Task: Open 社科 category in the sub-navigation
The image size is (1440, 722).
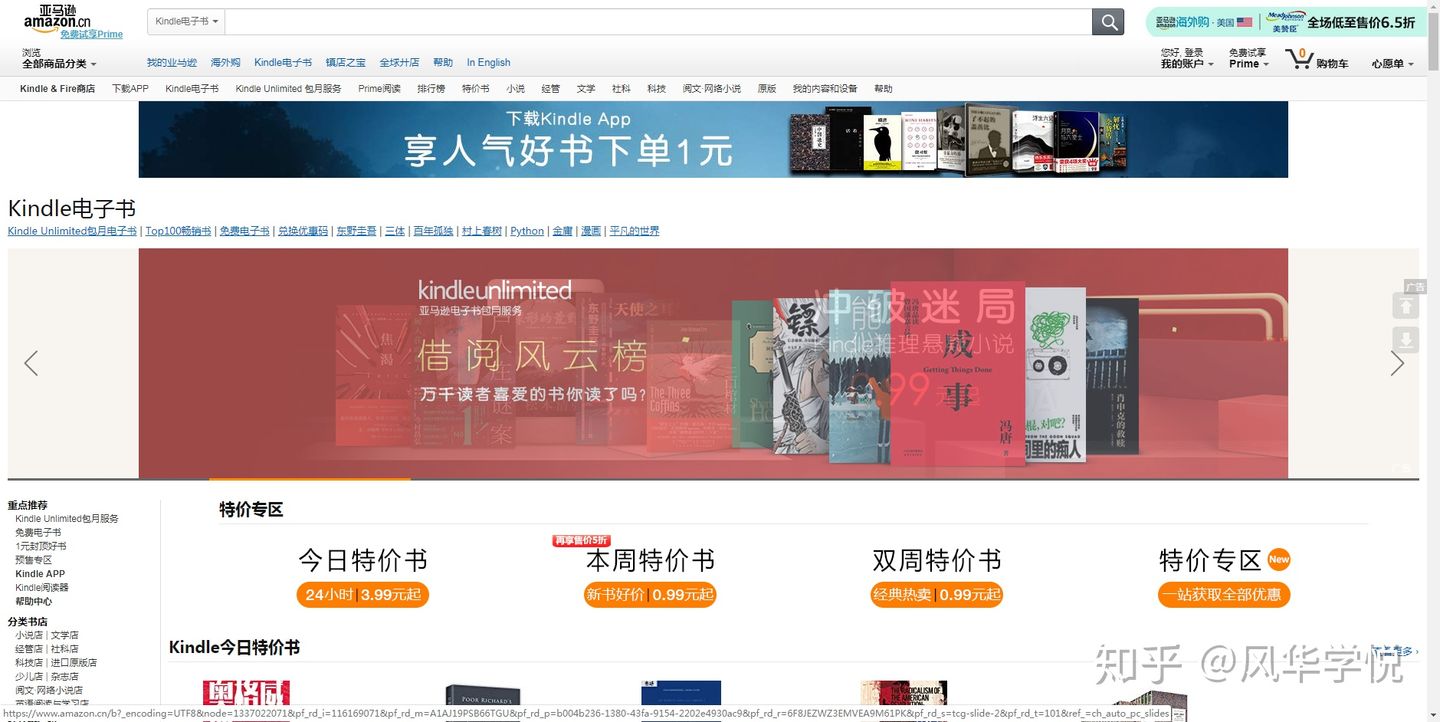Action: click(621, 89)
